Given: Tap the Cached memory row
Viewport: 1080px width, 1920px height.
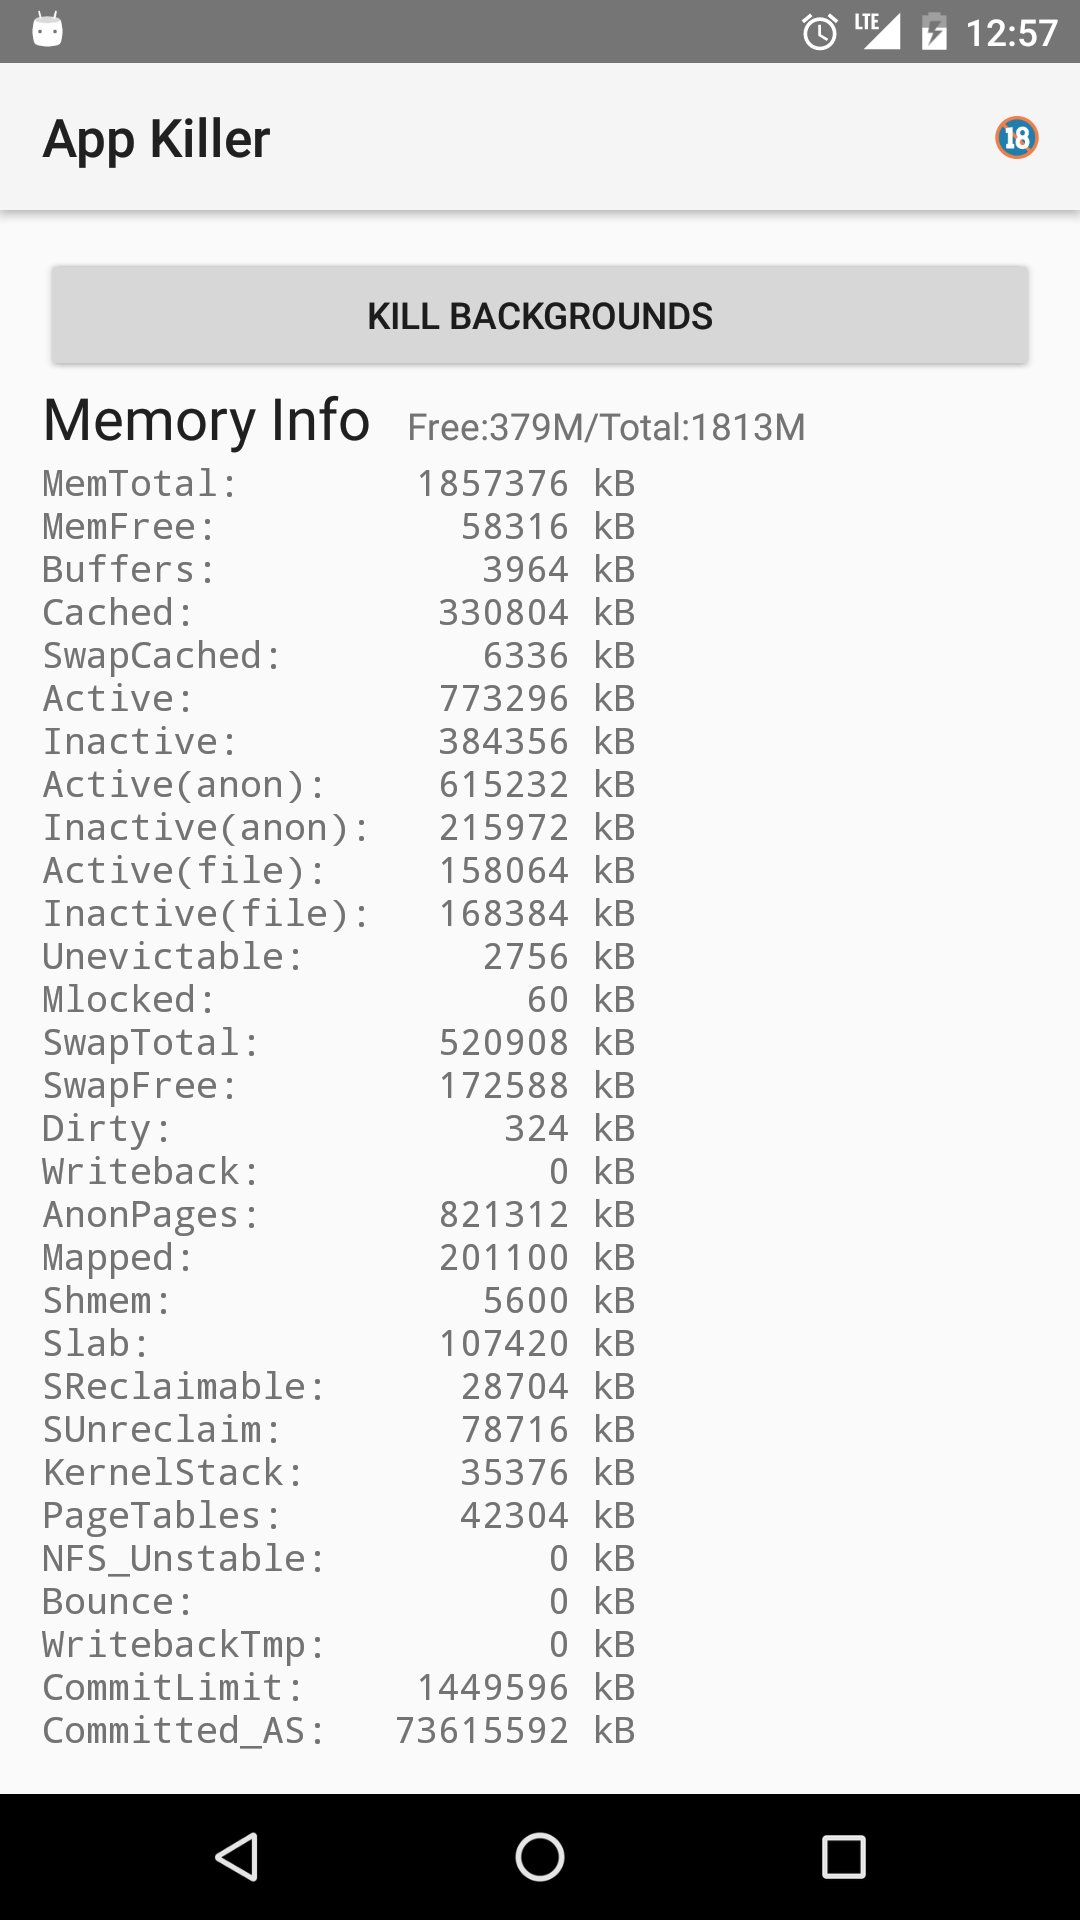Looking at the screenshot, I should point(338,613).
